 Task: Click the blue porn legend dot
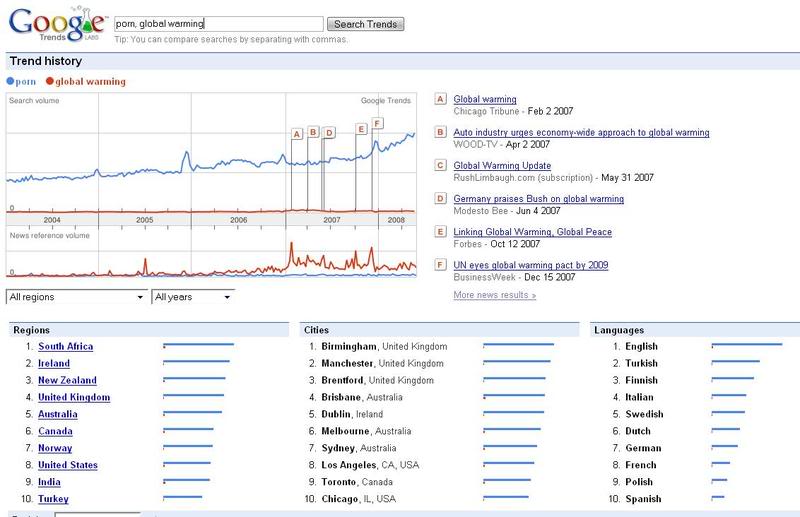coord(10,81)
